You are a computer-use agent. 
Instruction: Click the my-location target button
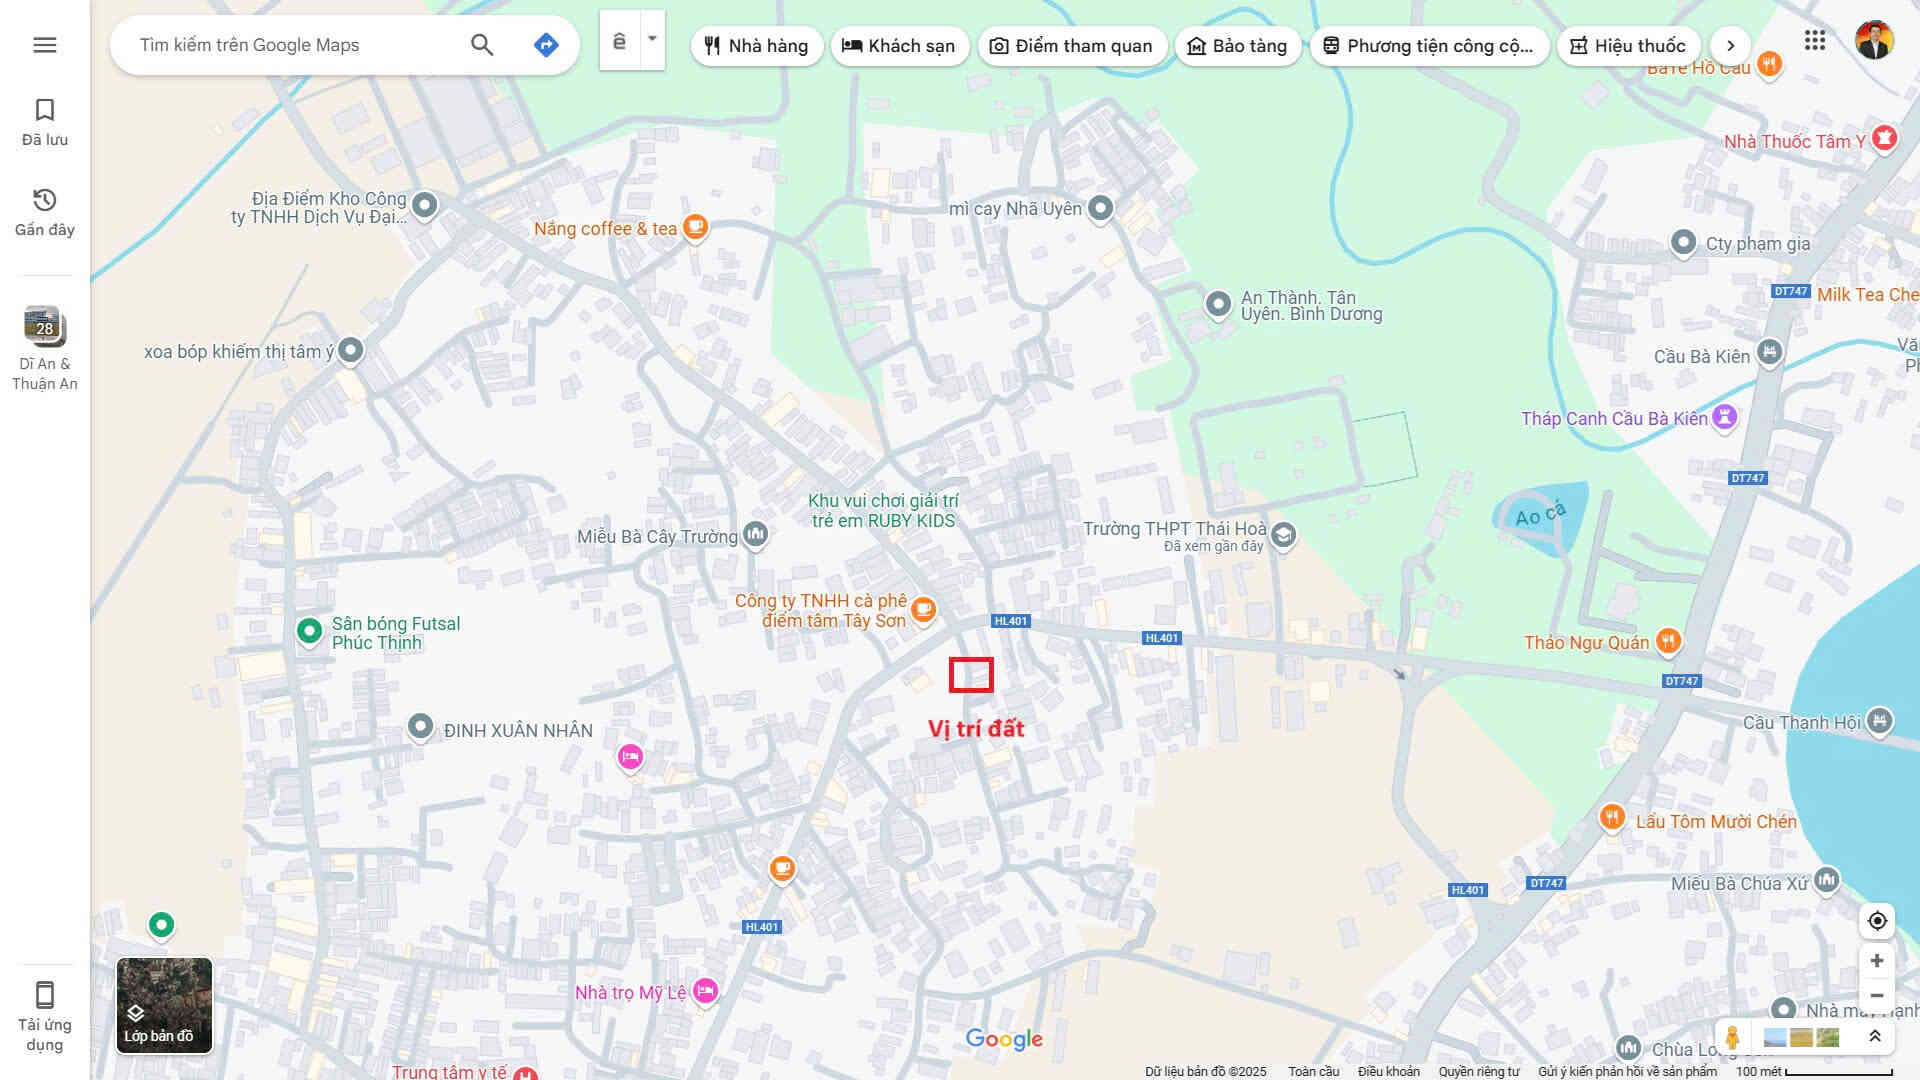click(x=1877, y=921)
